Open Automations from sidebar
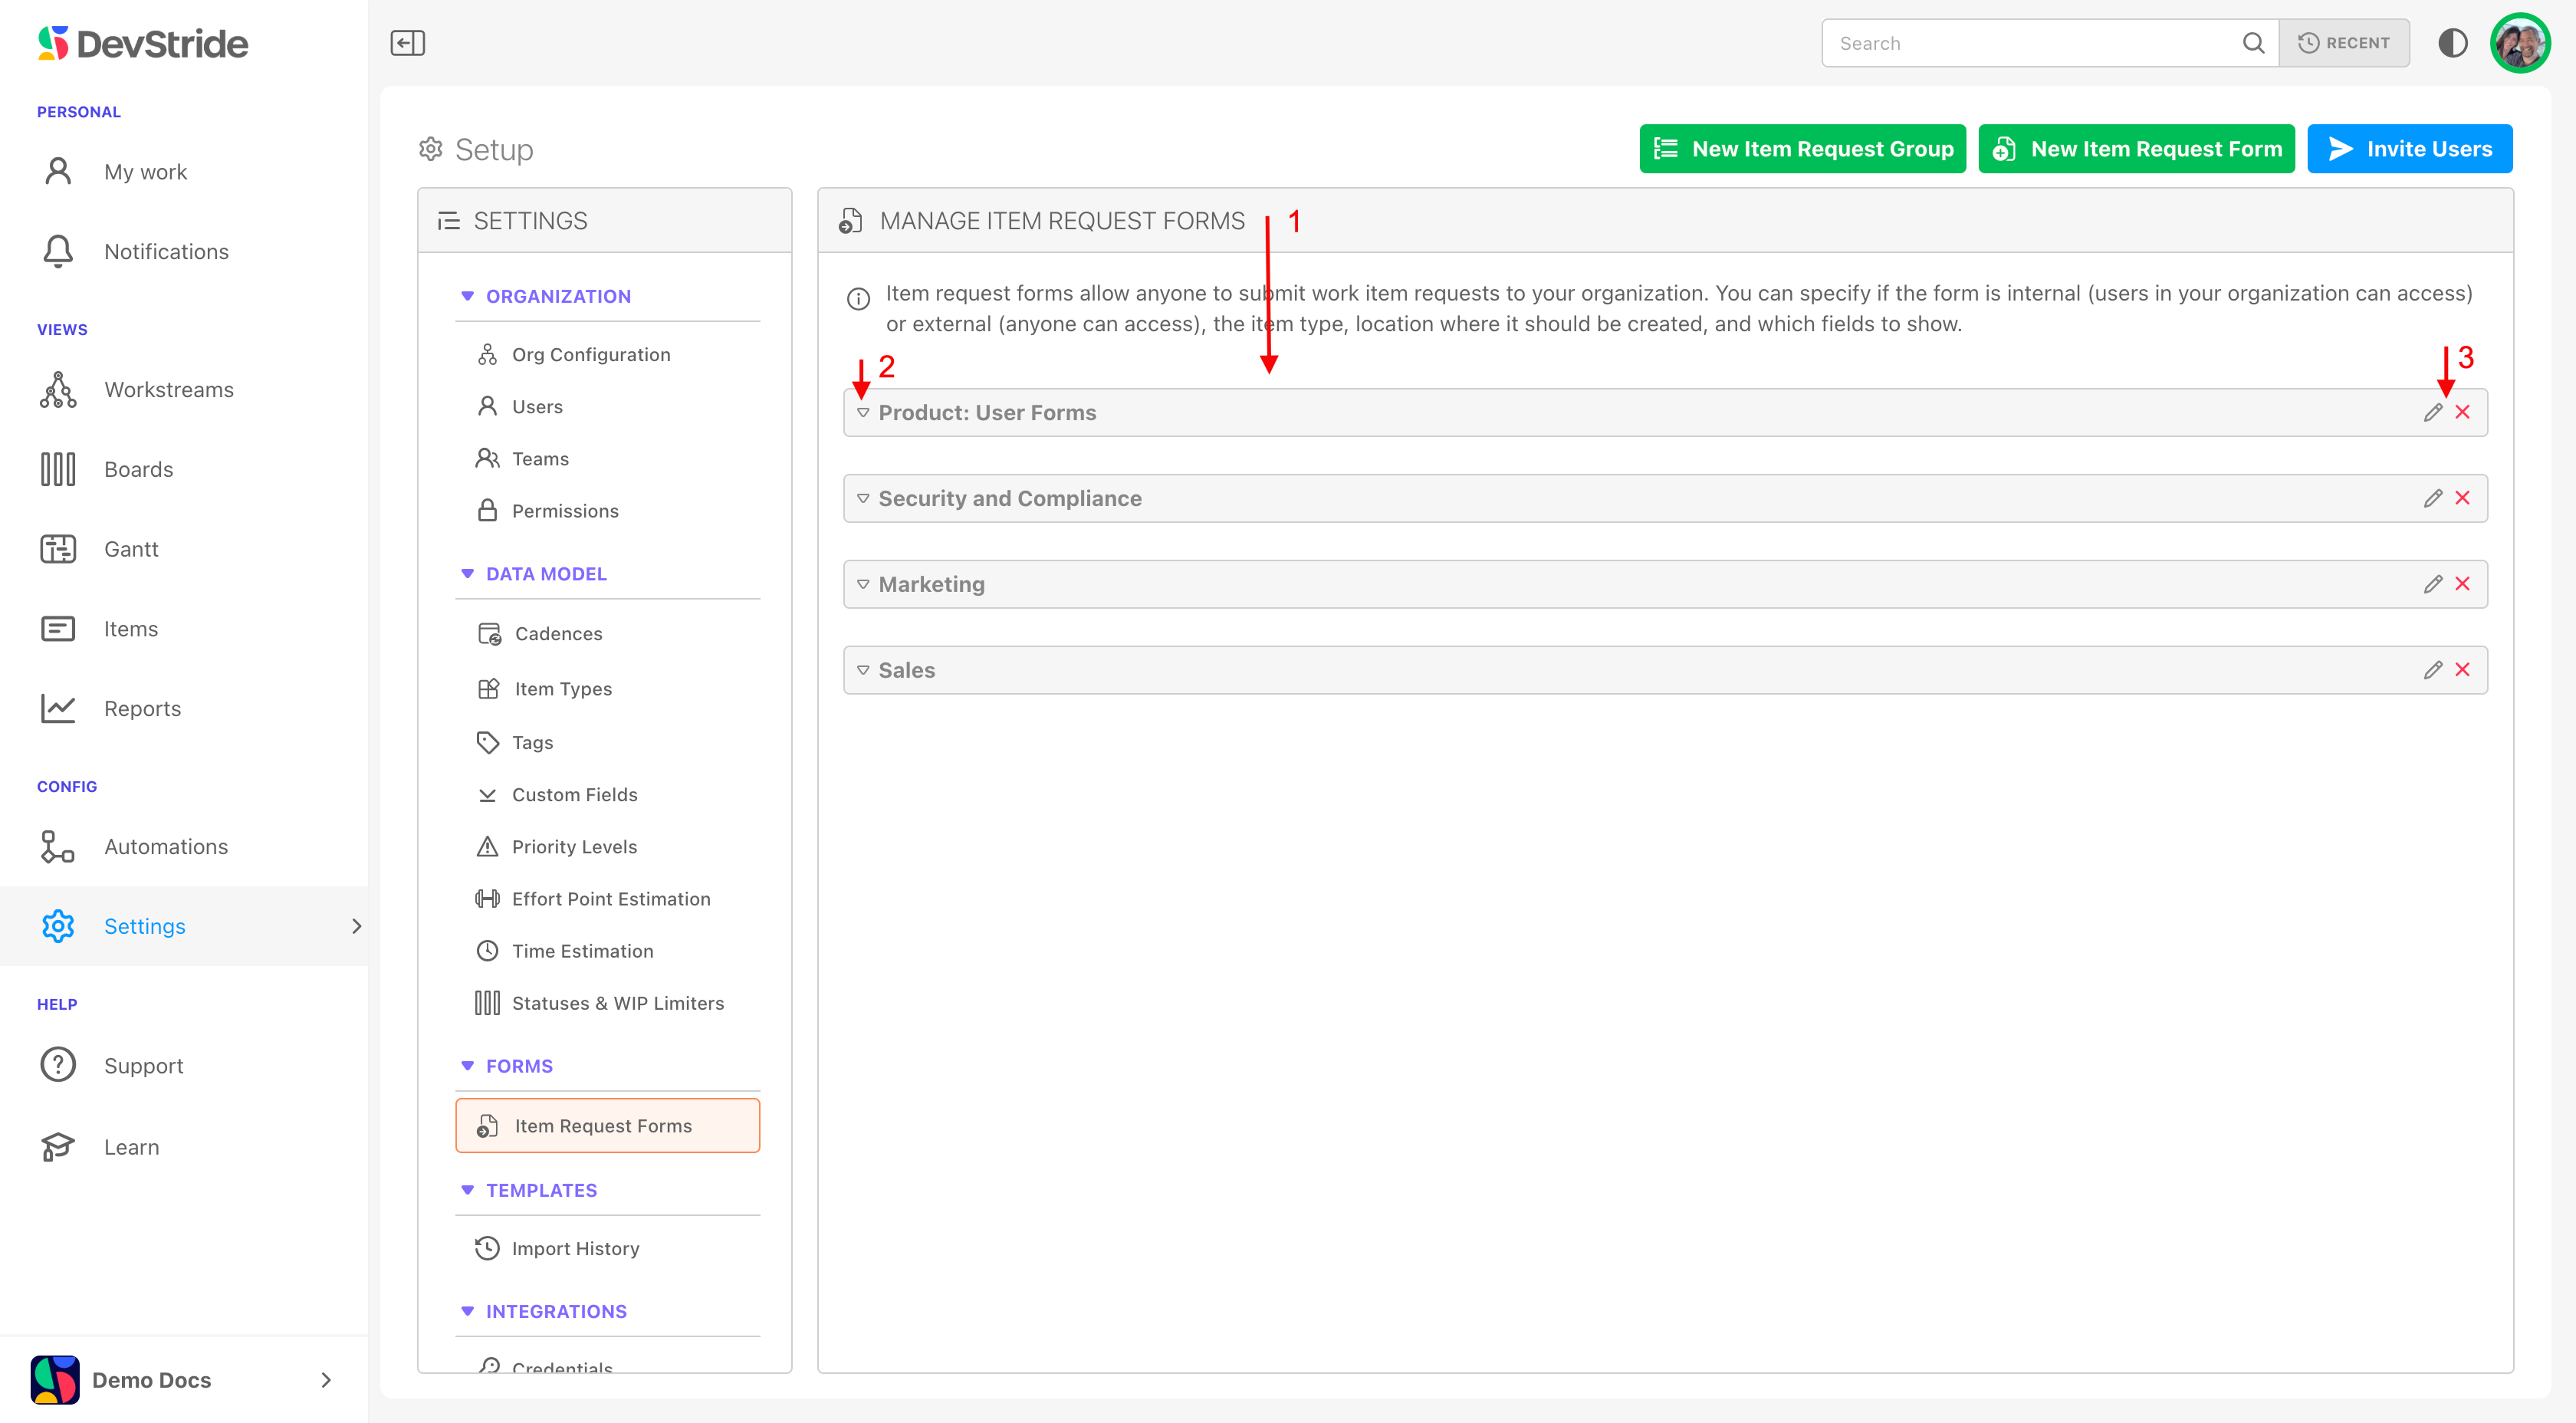 pos(165,847)
